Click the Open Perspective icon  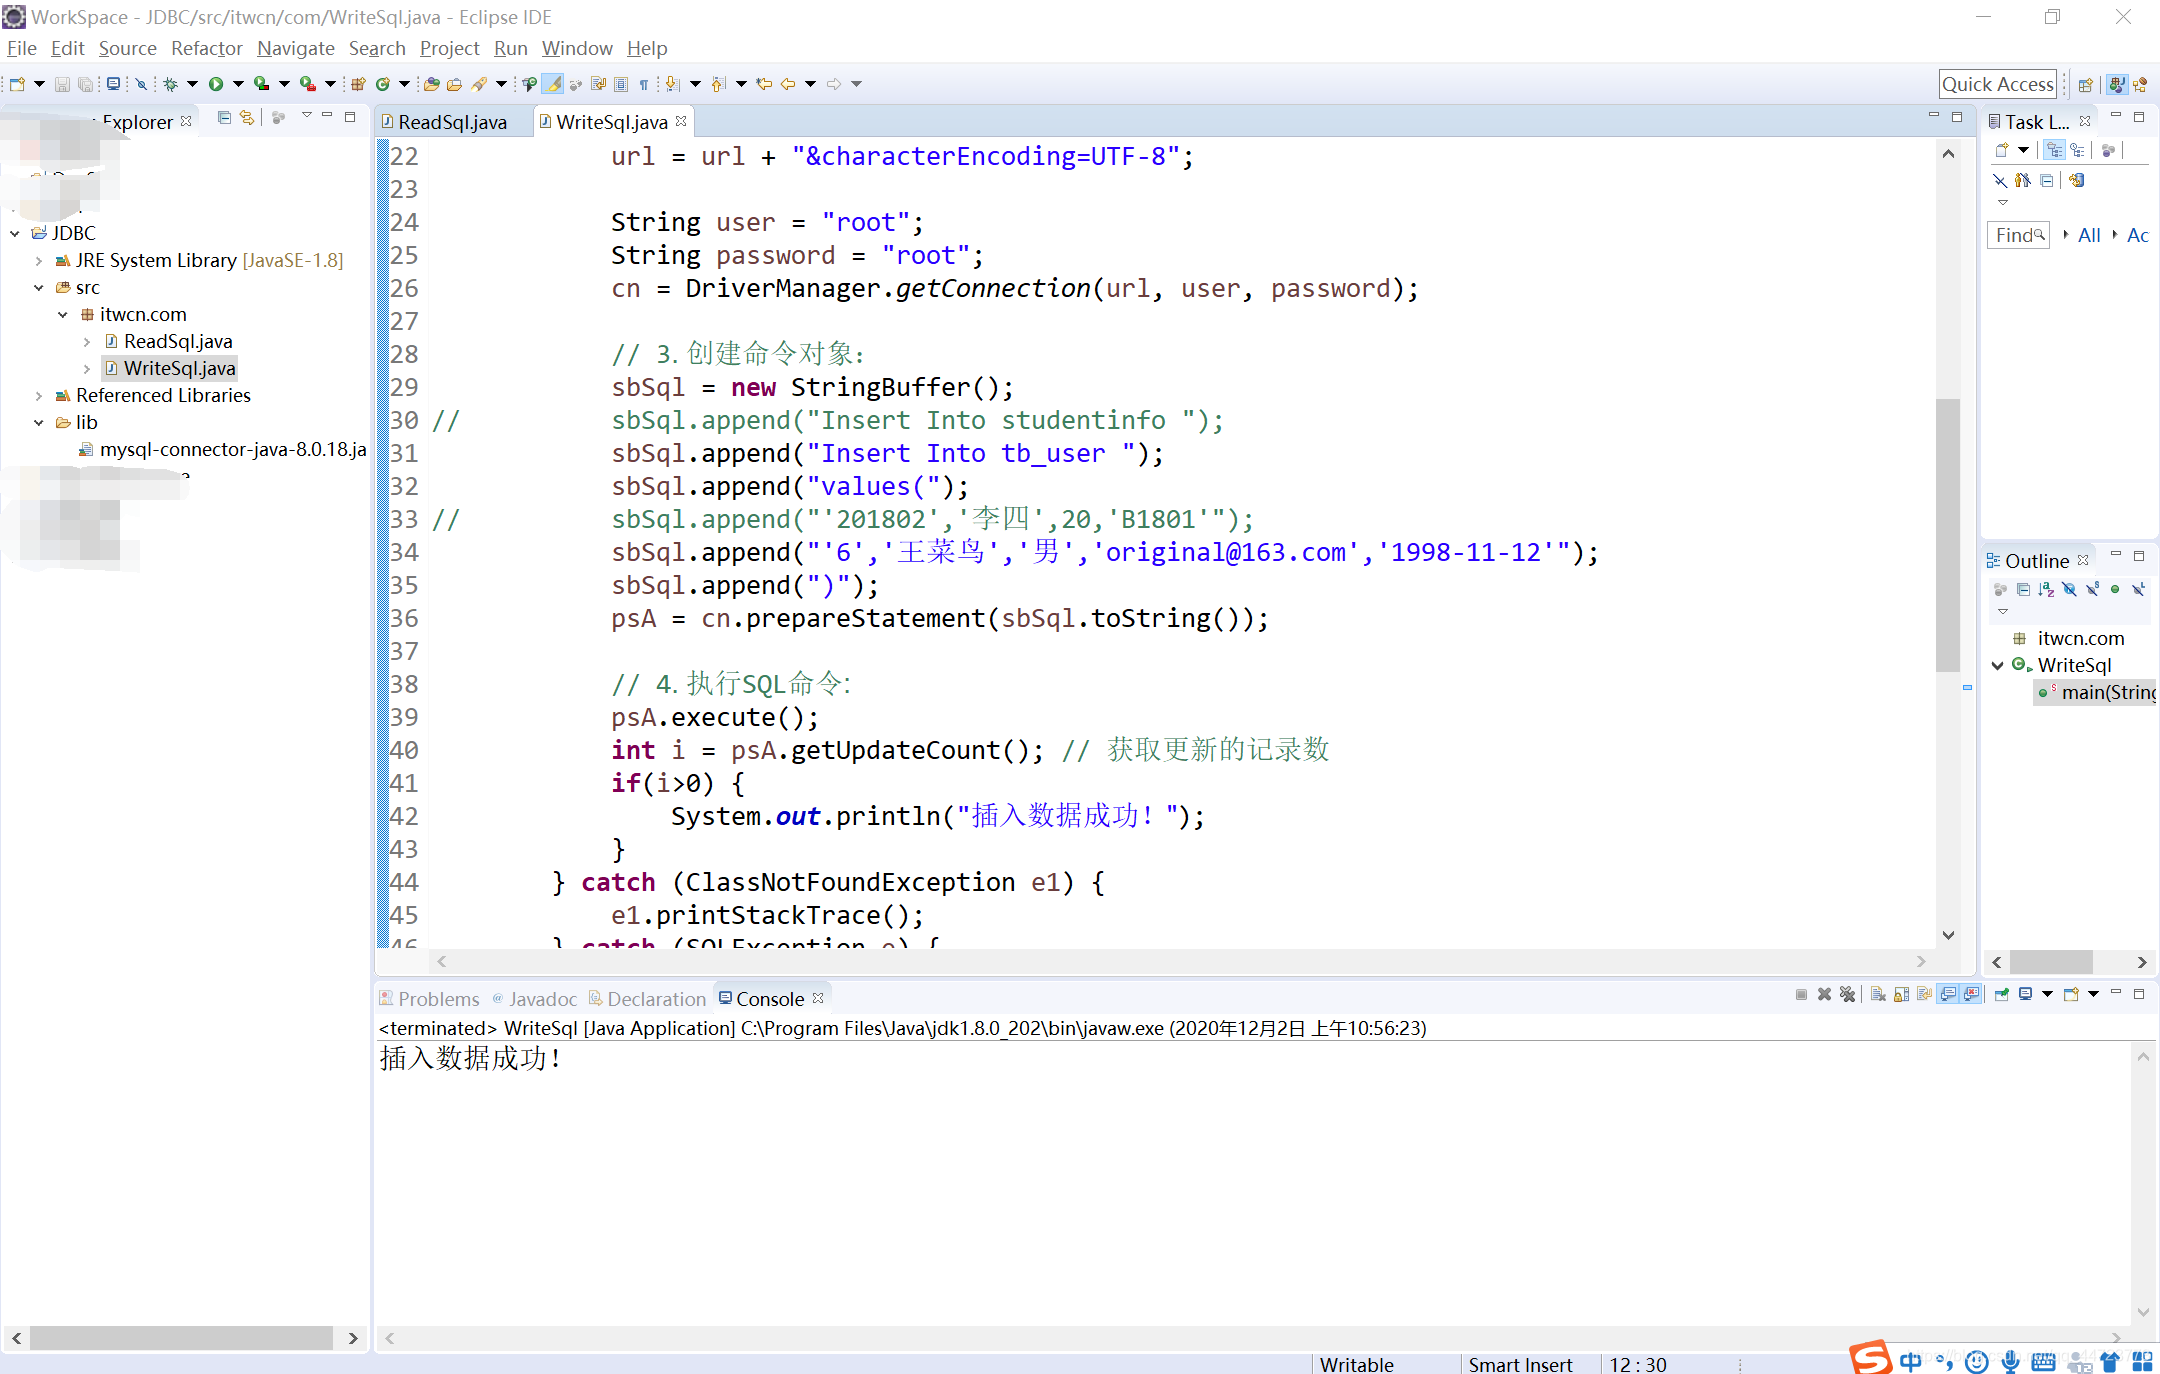click(x=2085, y=85)
